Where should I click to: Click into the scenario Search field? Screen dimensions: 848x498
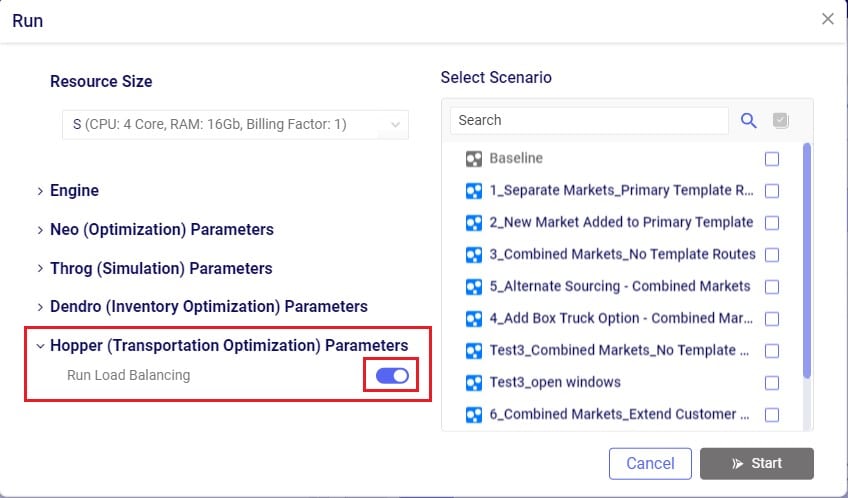(x=588, y=121)
